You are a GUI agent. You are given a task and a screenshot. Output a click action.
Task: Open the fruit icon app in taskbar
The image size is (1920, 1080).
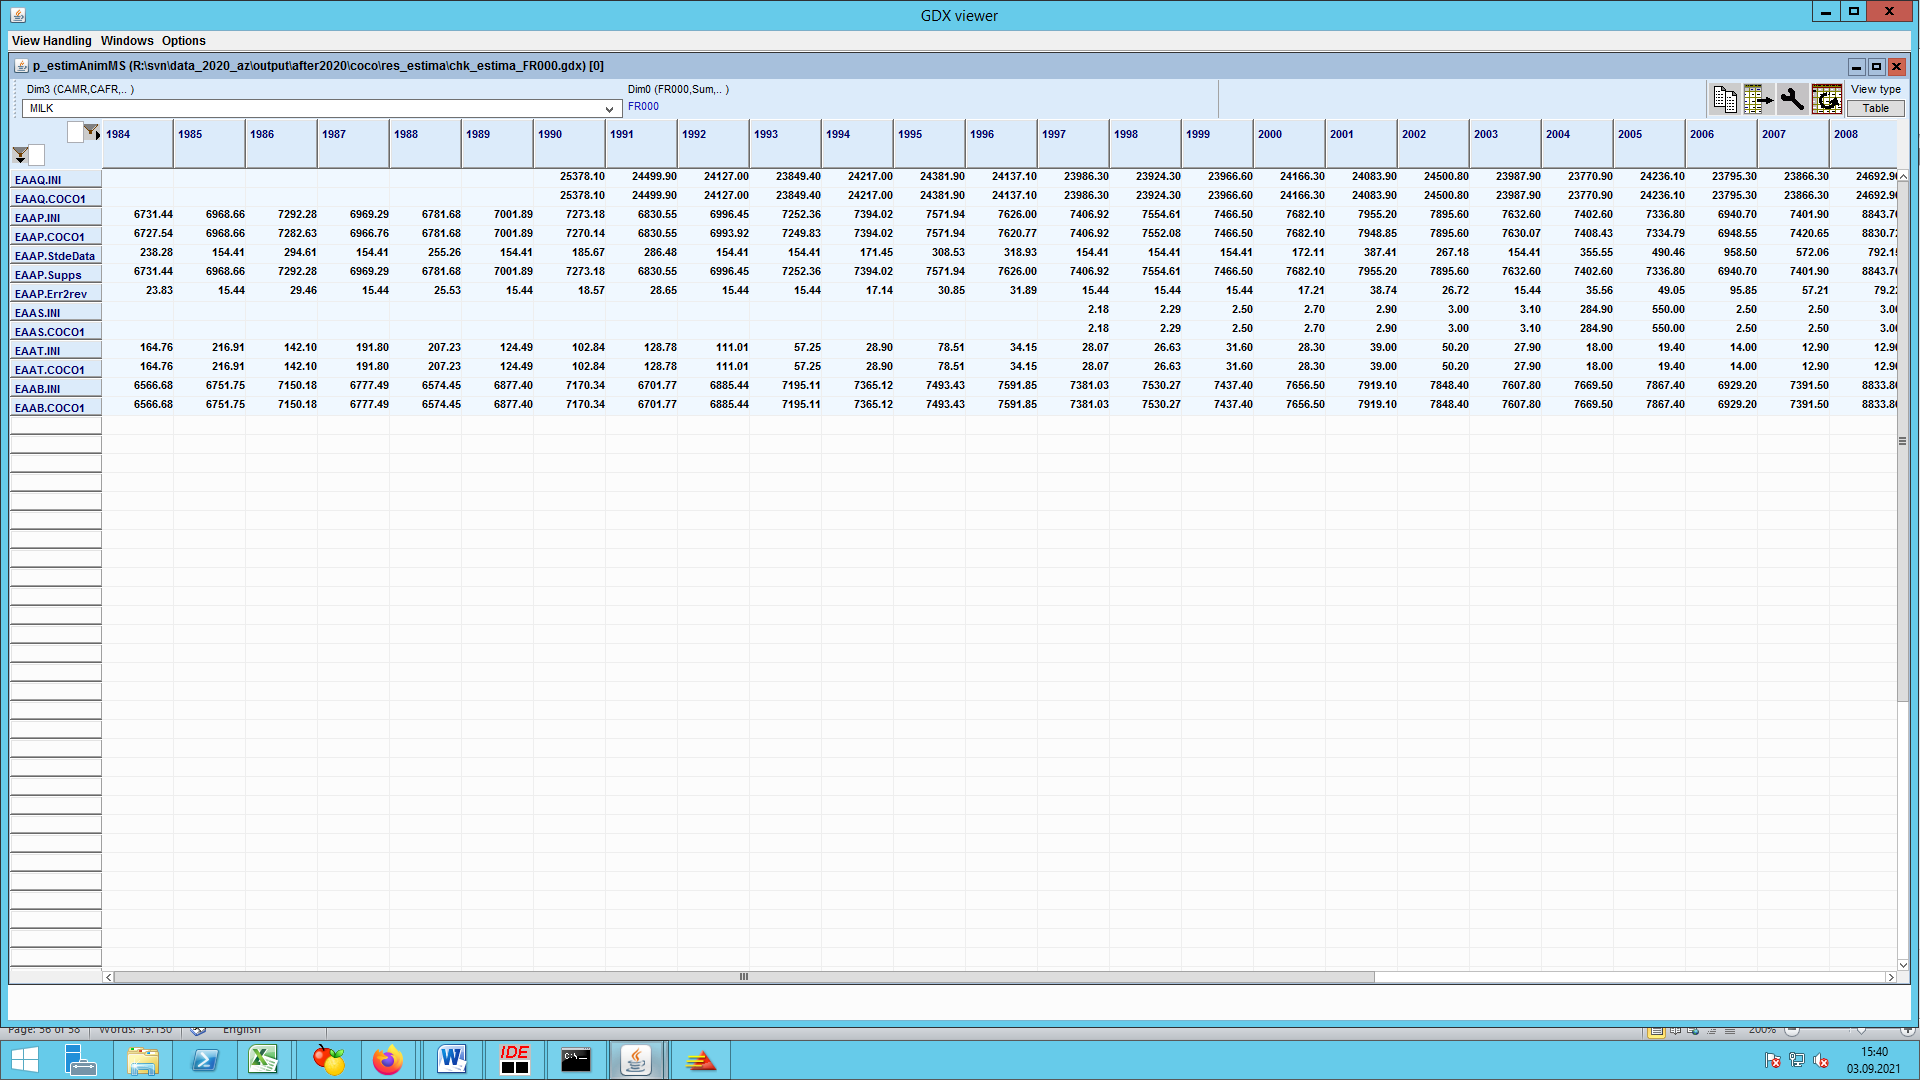327,1060
